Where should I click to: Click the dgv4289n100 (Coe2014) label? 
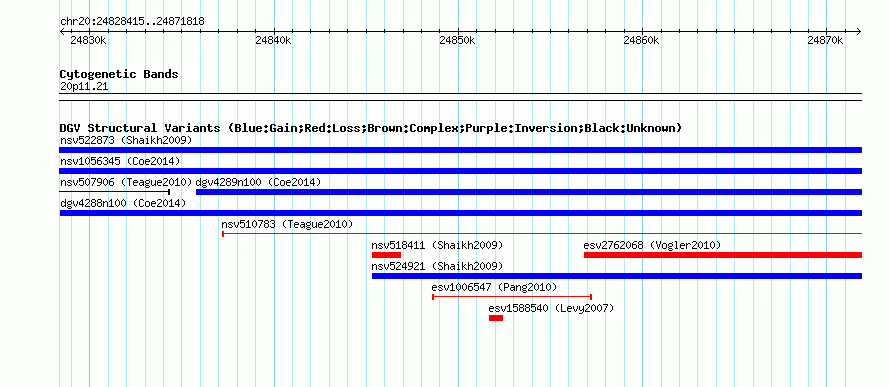pyautogui.click(x=258, y=182)
